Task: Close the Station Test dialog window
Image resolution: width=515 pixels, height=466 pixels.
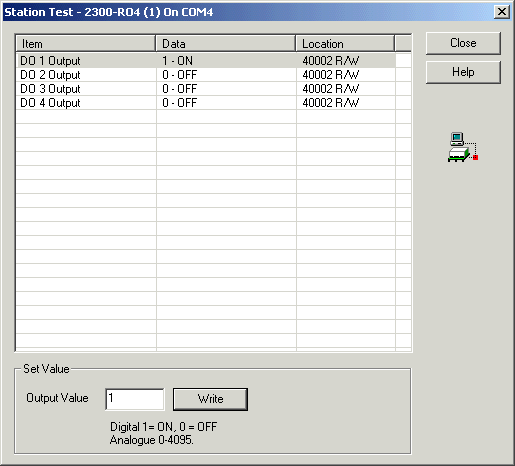Action: (502, 12)
